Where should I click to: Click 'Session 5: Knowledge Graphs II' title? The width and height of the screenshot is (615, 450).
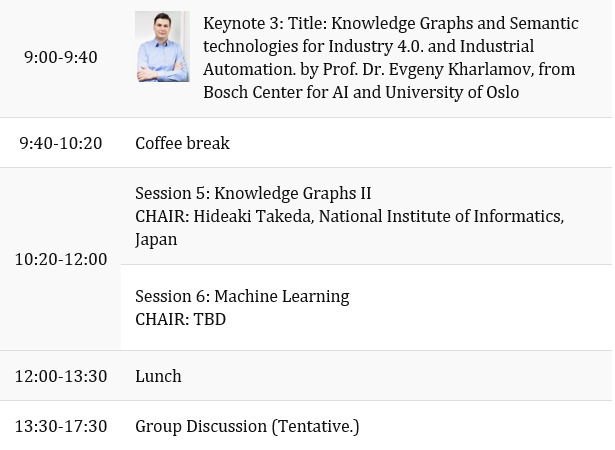(x=253, y=193)
